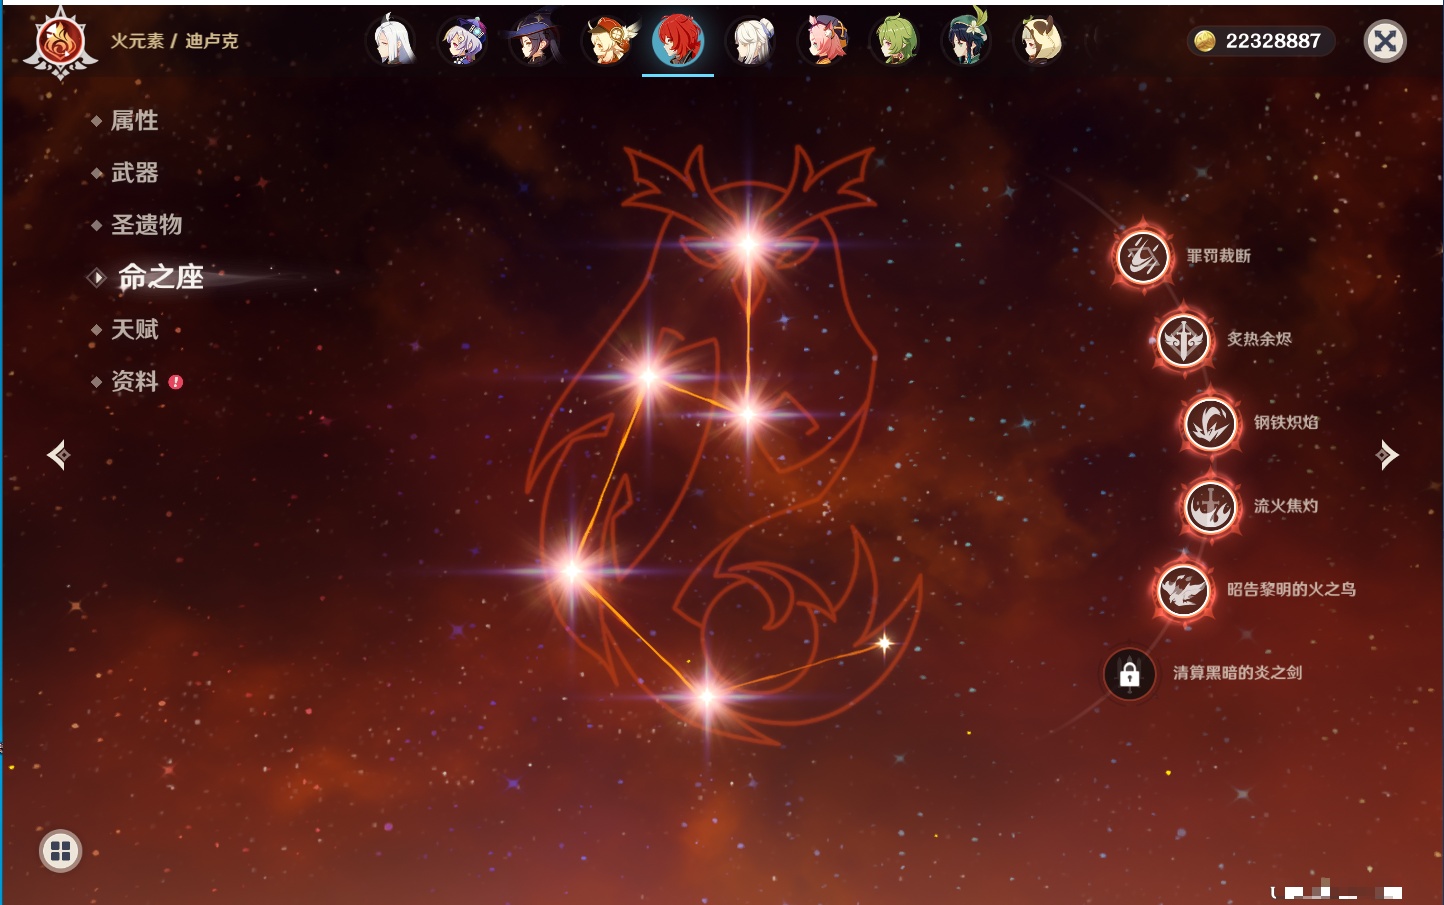The image size is (1444, 905).
Task: Go to previous character with left arrow
Action: pyautogui.click(x=58, y=455)
